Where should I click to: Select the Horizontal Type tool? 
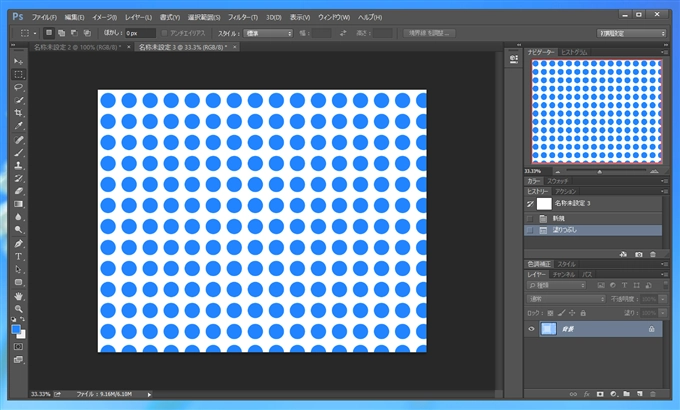(x=18, y=256)
